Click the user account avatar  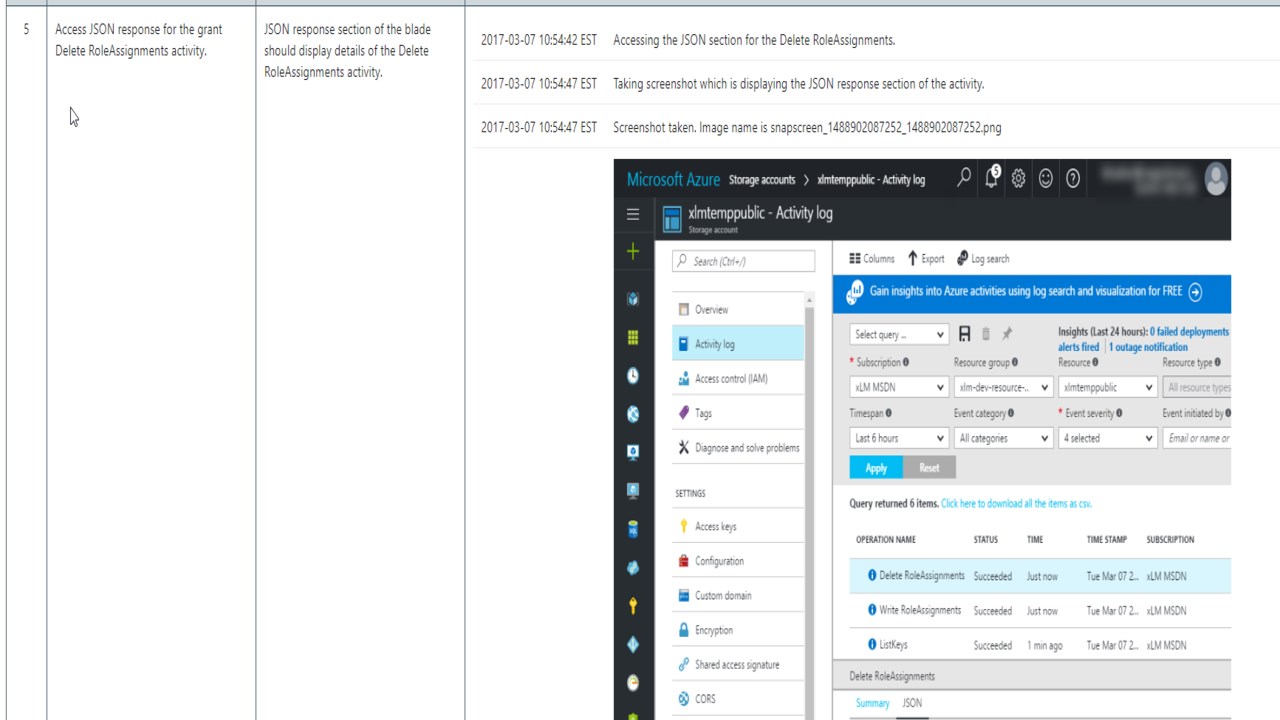pyautogui.click(x=1216, y=178)
